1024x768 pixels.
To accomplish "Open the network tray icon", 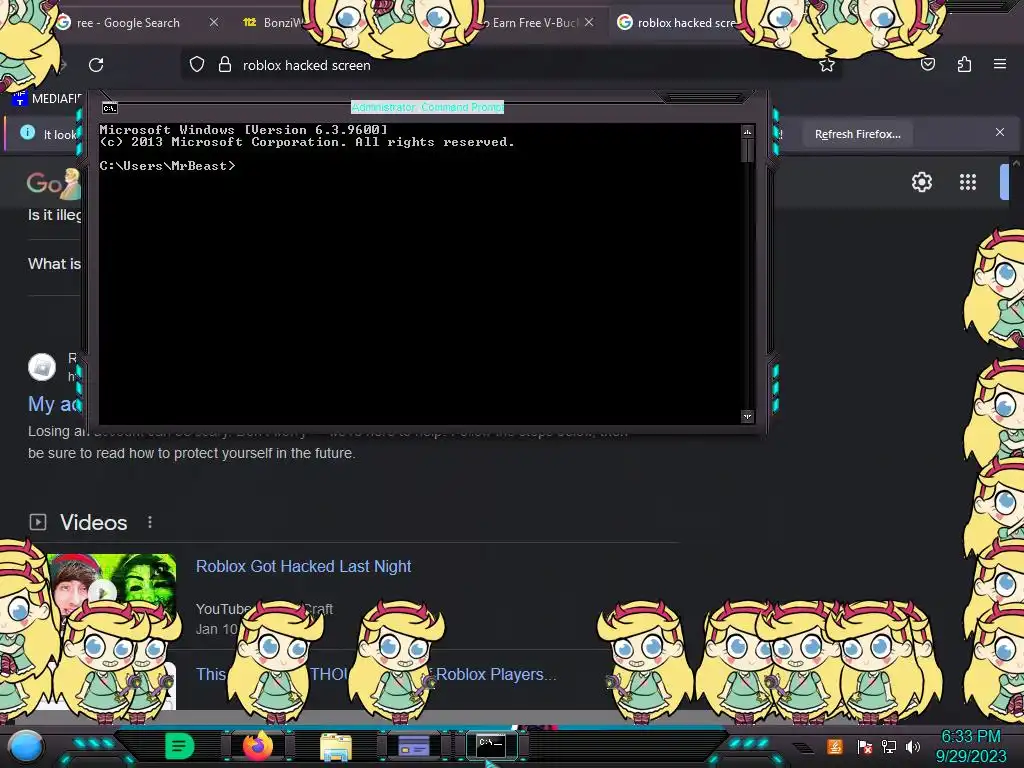I will click(888, 746).
